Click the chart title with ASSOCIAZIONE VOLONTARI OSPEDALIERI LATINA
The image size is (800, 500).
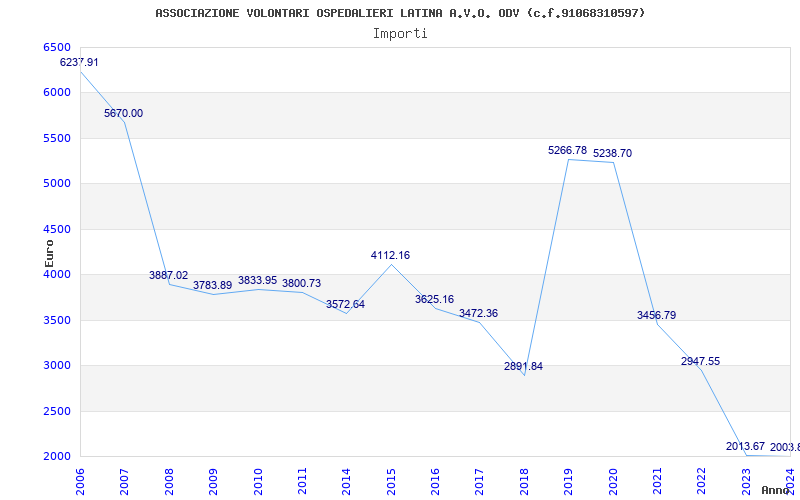click(400, 13)
